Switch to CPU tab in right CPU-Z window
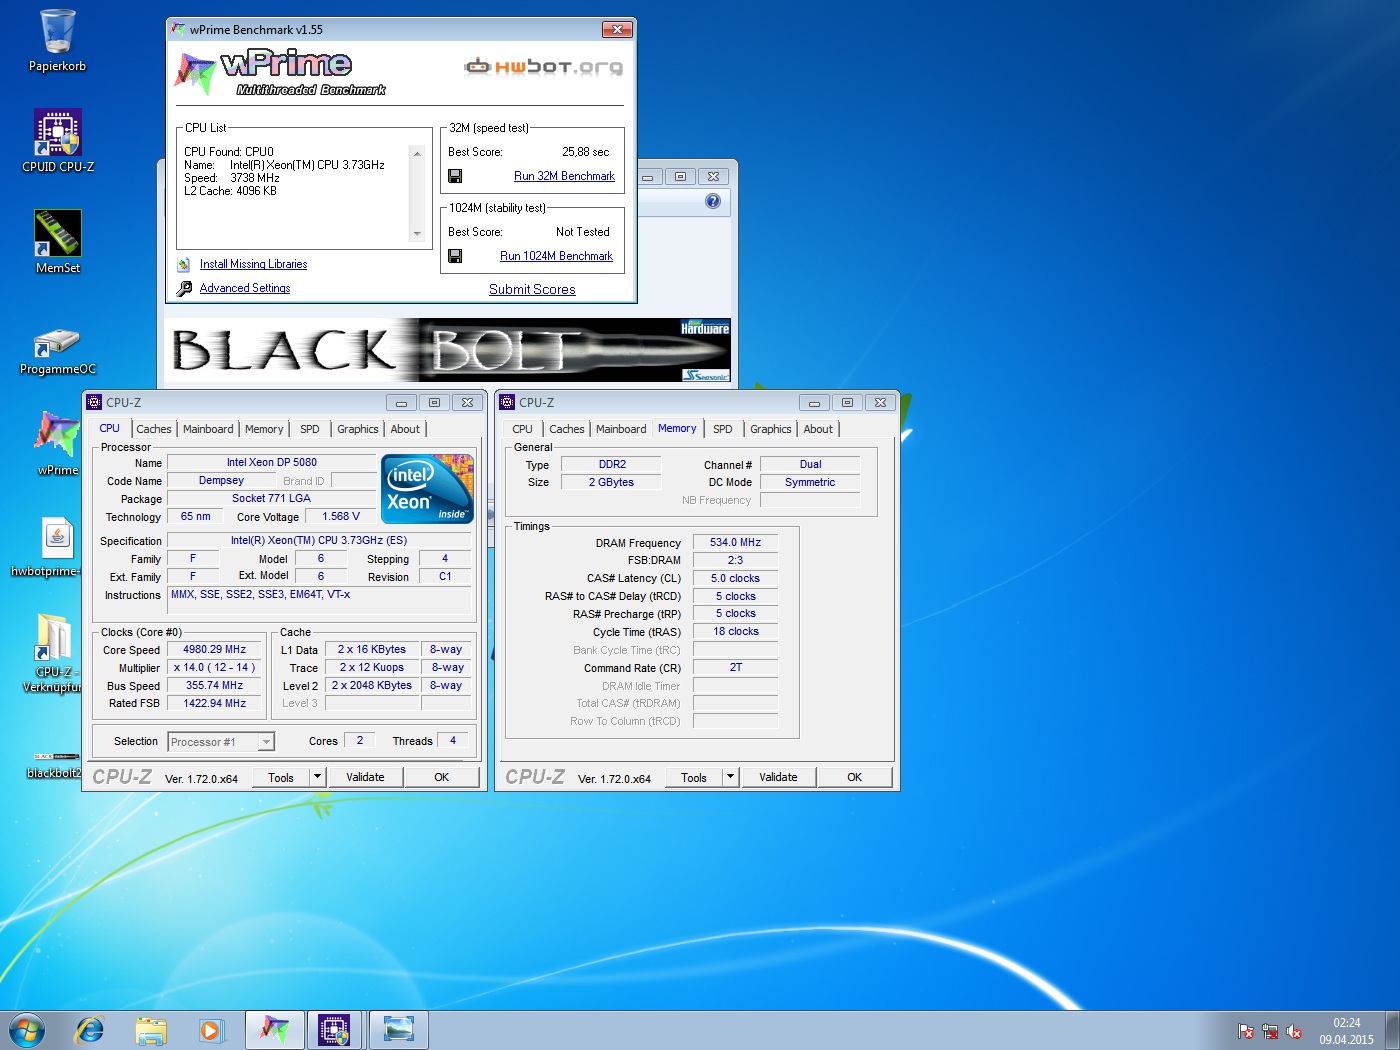The height and width of the screenshot is (1050, 1400). pos(522,429)
